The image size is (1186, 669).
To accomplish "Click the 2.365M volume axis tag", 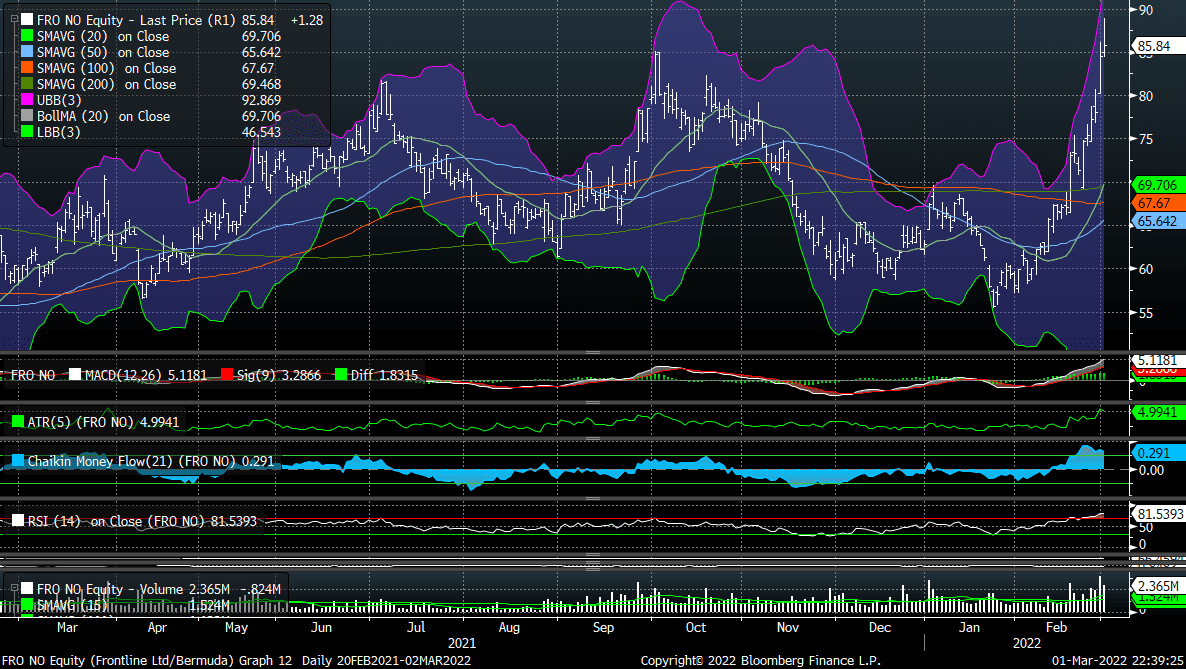I will click(1158, 586).
